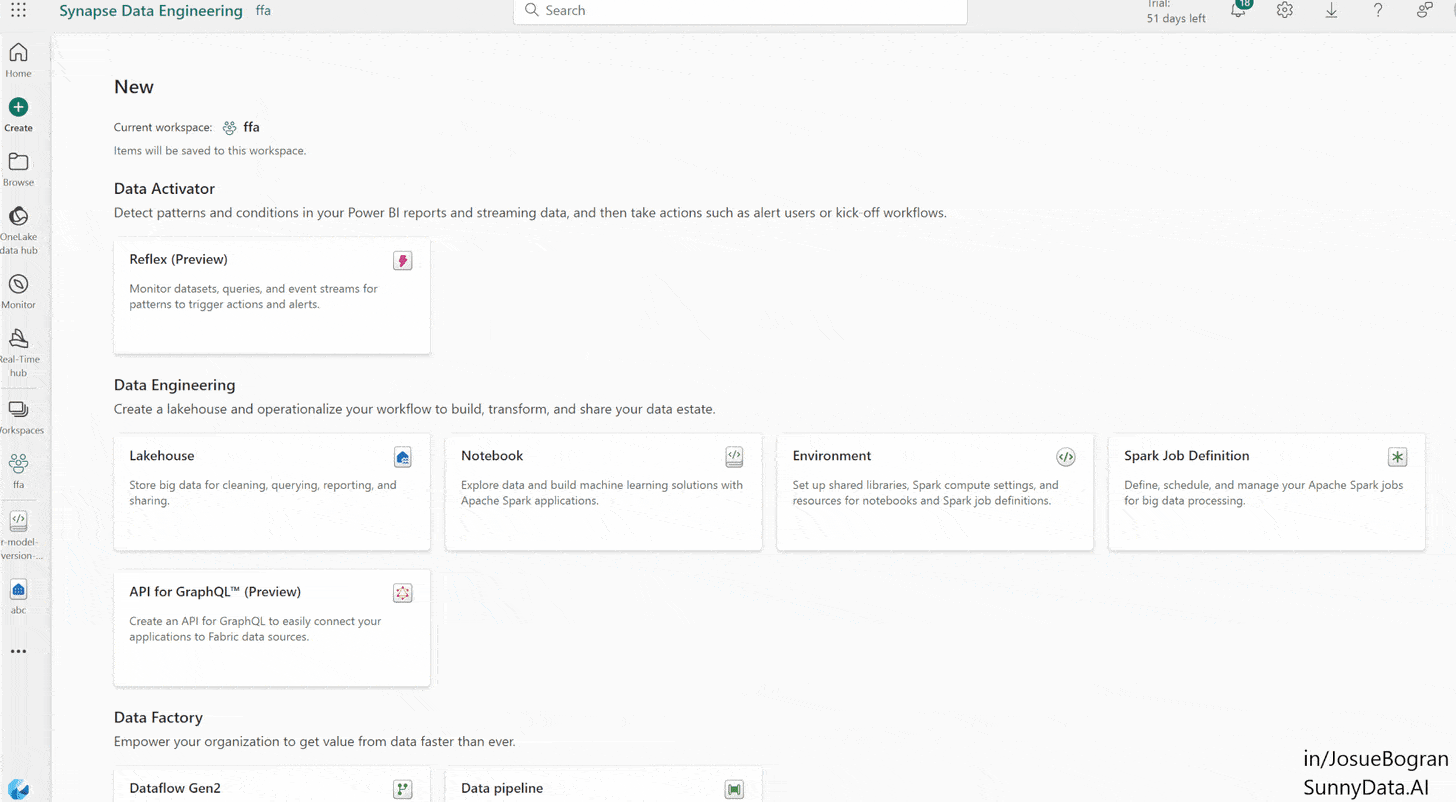Open Help question mark icon
The height and width of the screenshot is (802, 1456).
(x=1378, y=10)
